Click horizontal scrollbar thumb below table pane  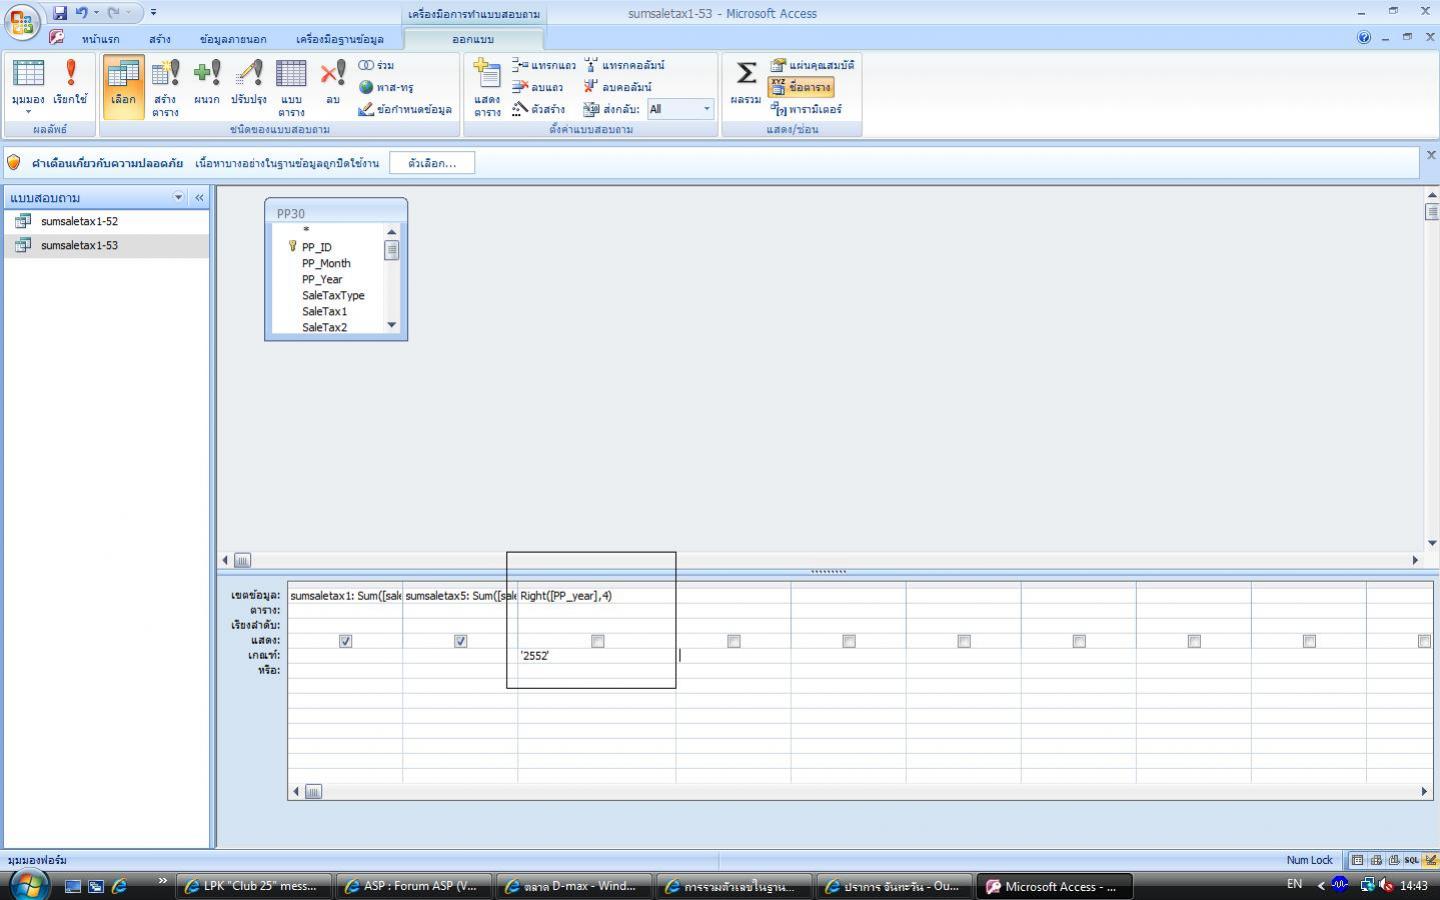click(242, 560)
